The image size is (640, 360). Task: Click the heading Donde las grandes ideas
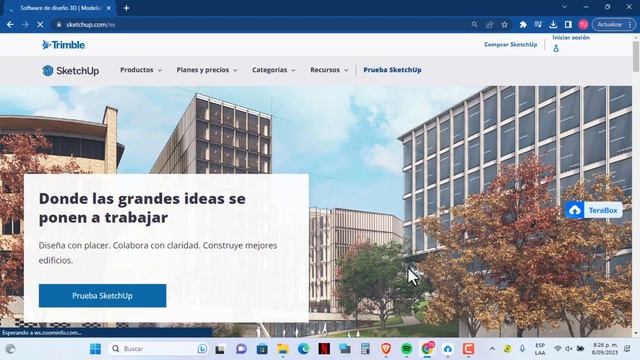[x=142, y=208]
